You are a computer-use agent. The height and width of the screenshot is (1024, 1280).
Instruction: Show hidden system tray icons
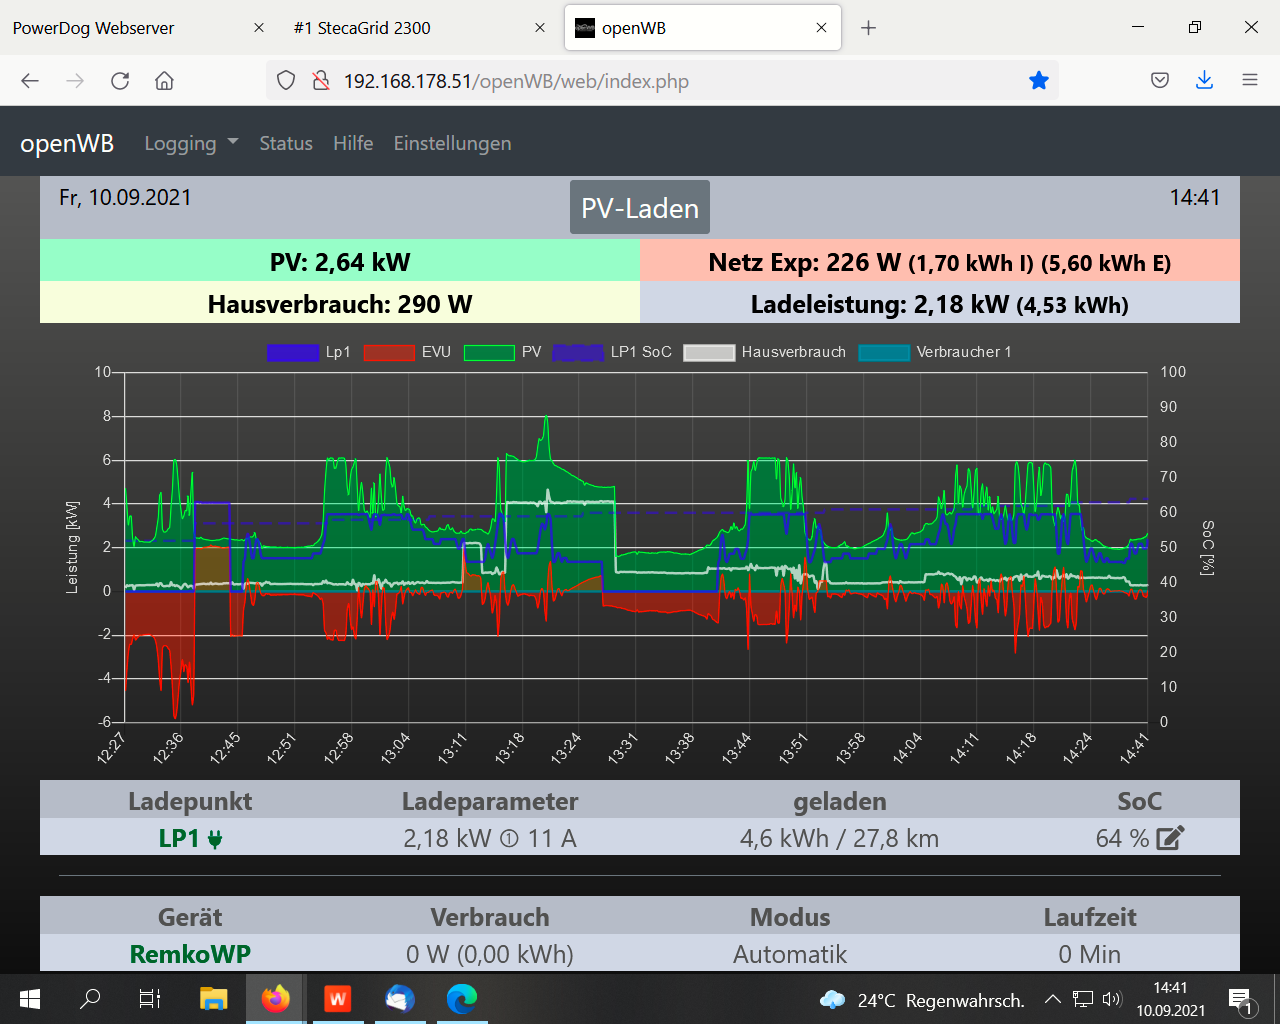pyautogui.click(x=1052, y=999)
